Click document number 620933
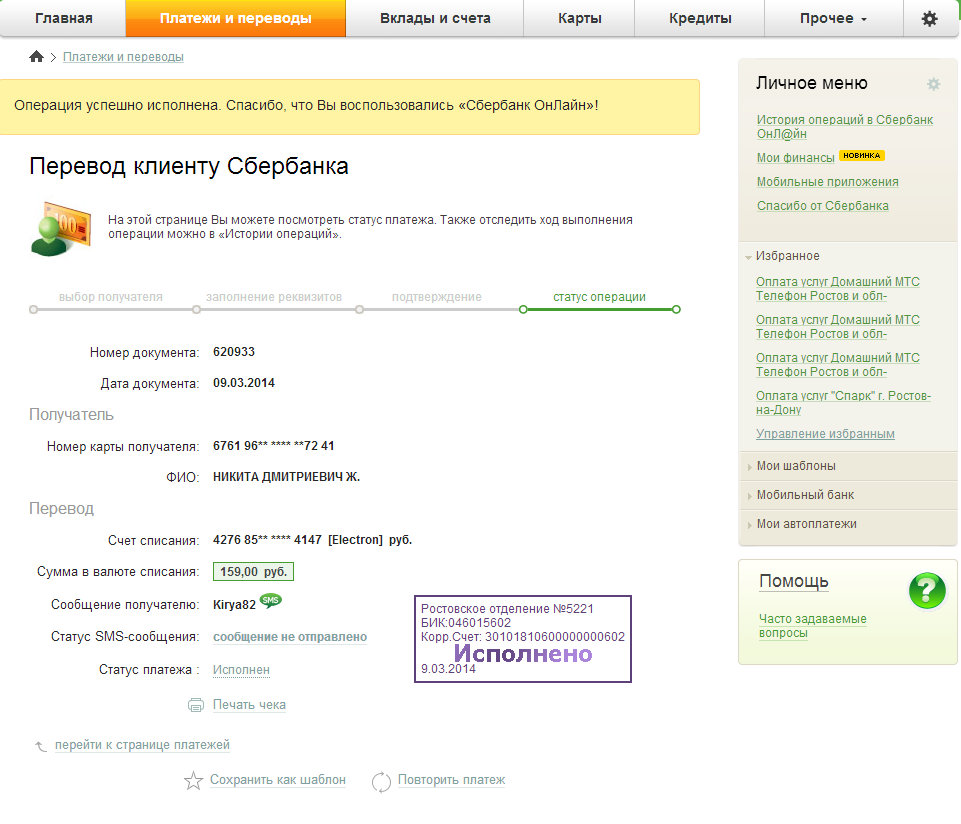 pos(234,352)
